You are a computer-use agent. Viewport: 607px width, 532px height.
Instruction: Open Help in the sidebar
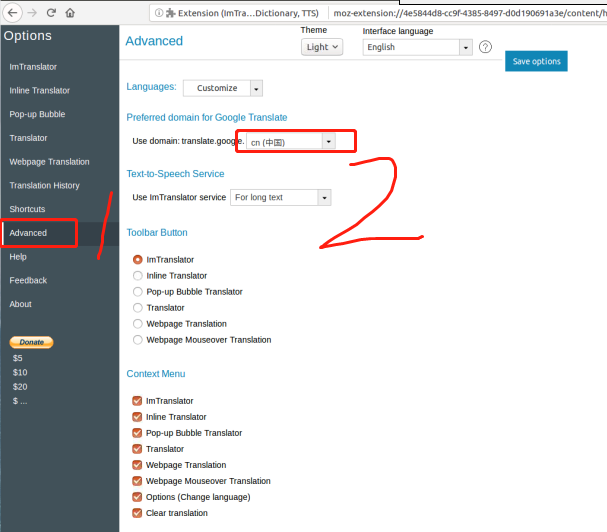pyautogui.click(x=18, y=257)
